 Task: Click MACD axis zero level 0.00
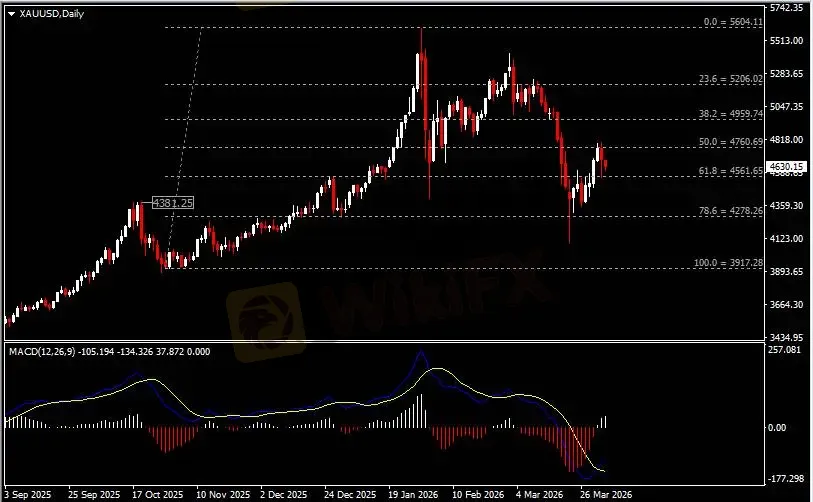pyautogui.click(x=777, y=427)
